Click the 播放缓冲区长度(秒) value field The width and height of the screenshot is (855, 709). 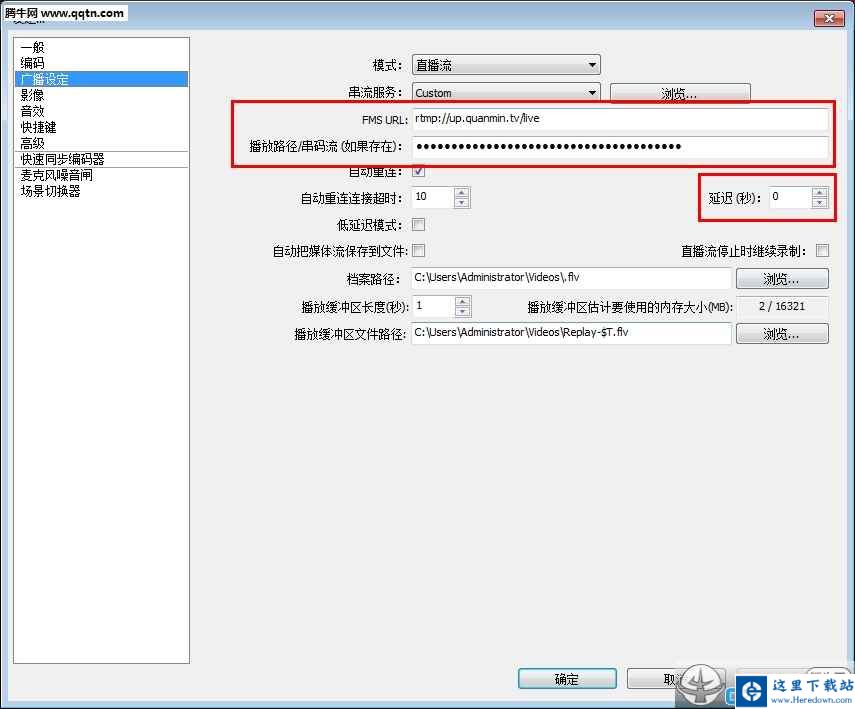tap(434, 307)
